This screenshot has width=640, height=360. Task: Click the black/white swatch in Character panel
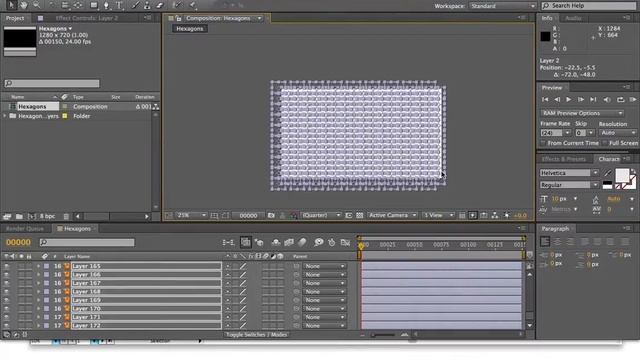pyautogui.click(x=607, y=185)
